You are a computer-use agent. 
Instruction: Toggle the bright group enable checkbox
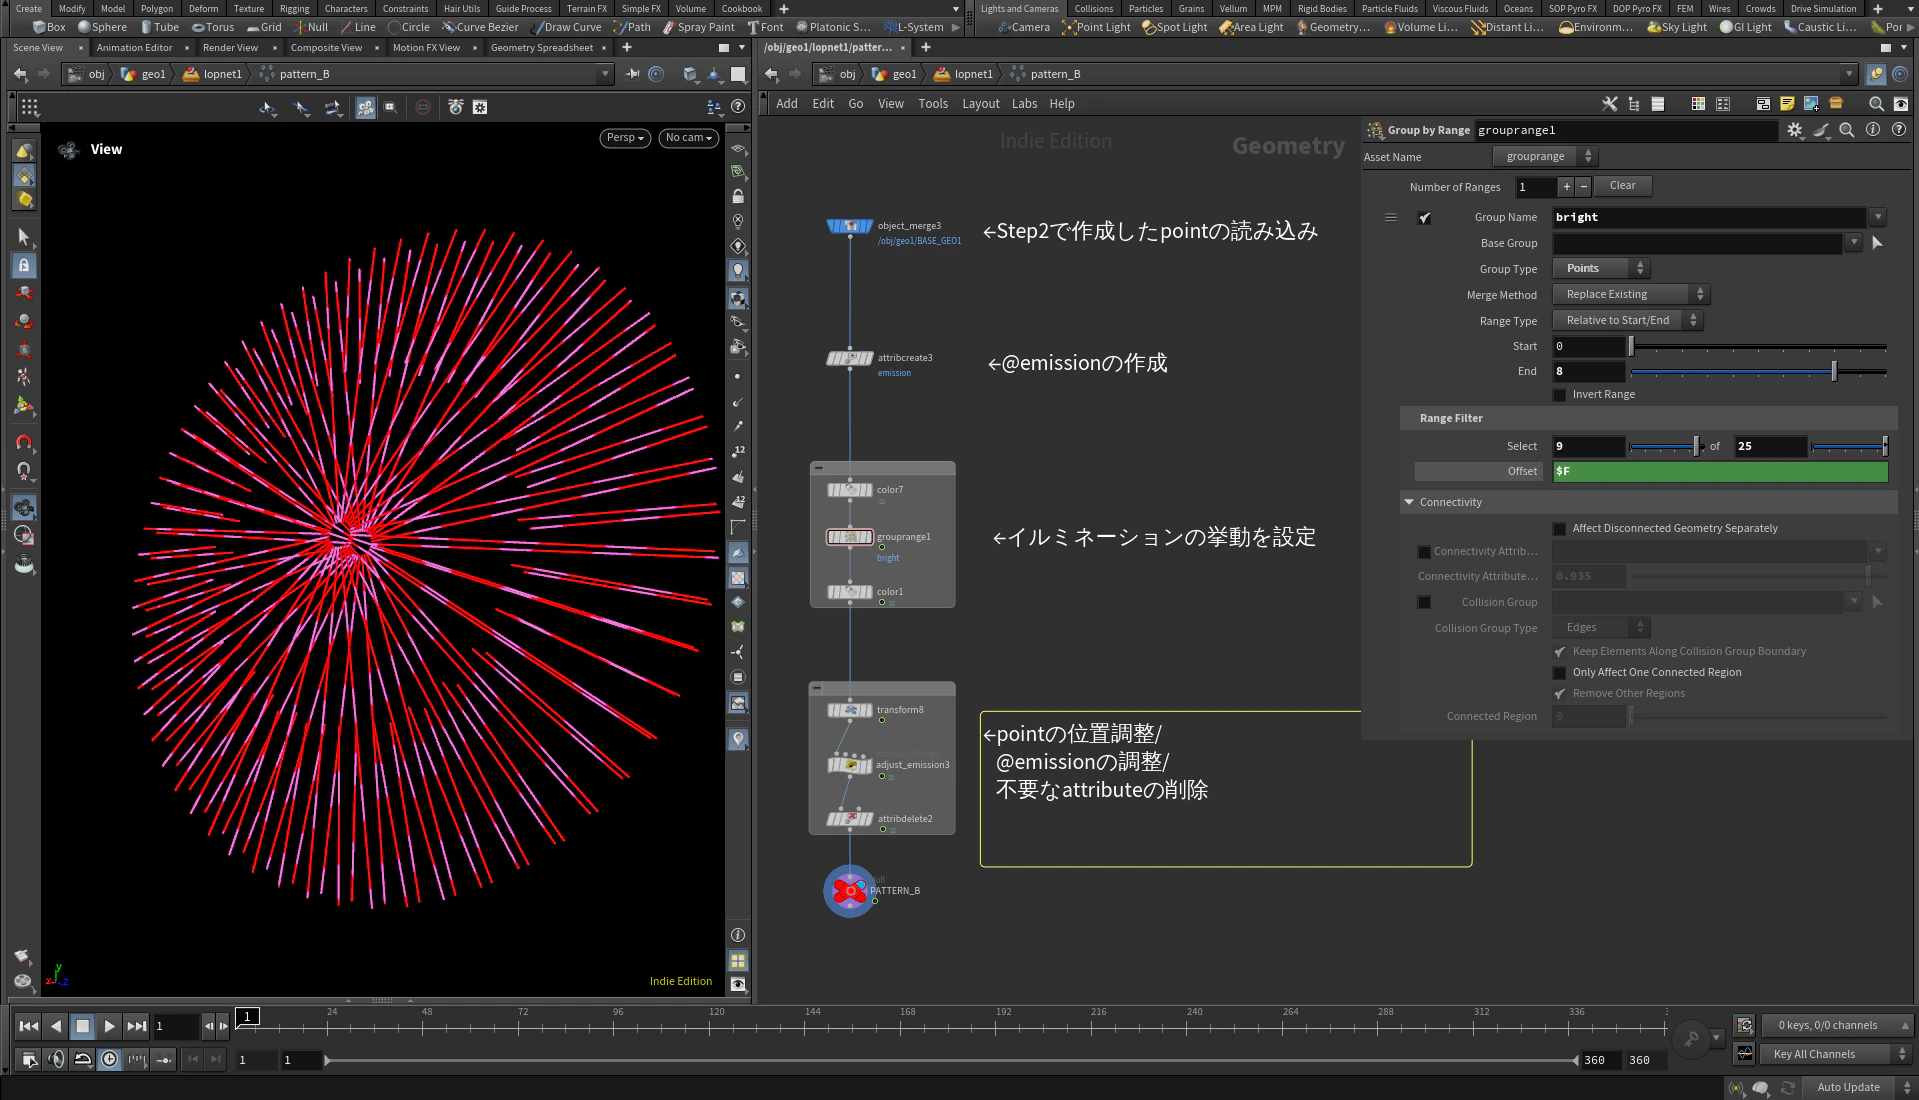(x=1424, y=218)
